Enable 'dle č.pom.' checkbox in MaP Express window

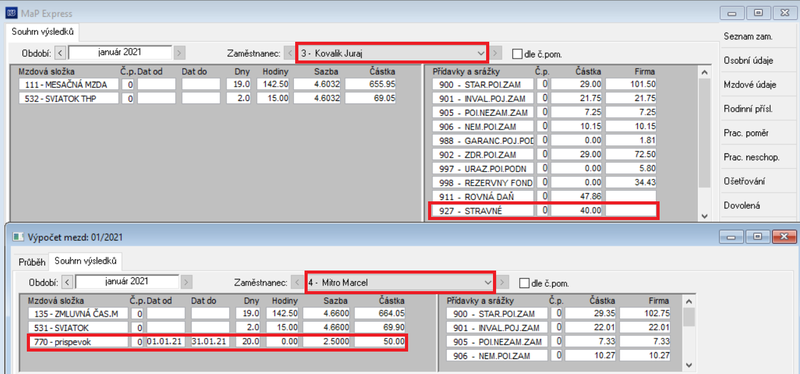pyautogui.click(x=518, y=53)
